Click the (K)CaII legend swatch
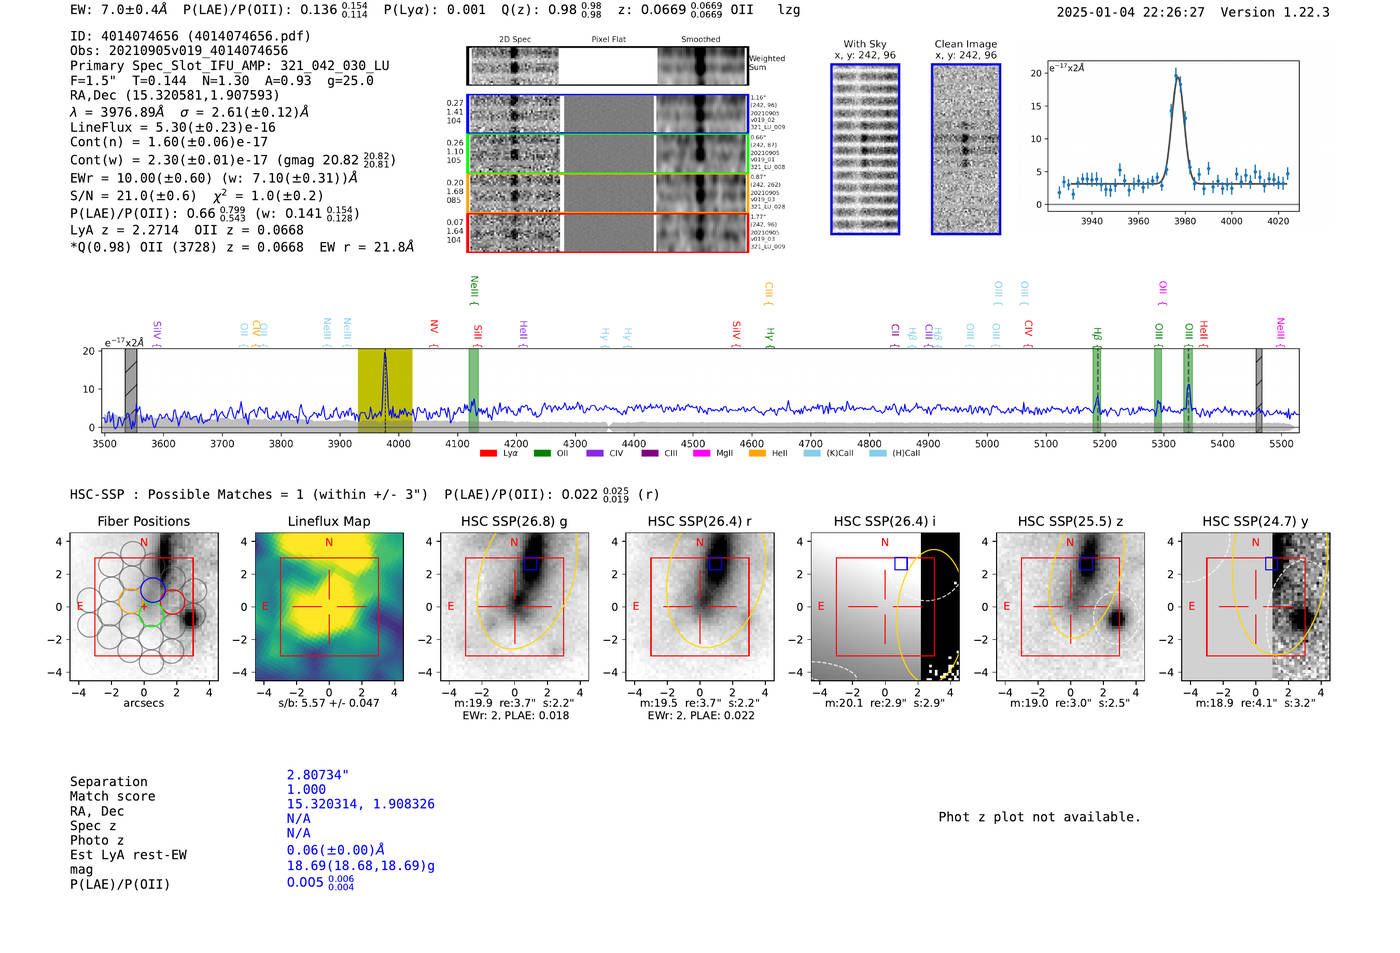1400x953 pixels. point(811,453)
